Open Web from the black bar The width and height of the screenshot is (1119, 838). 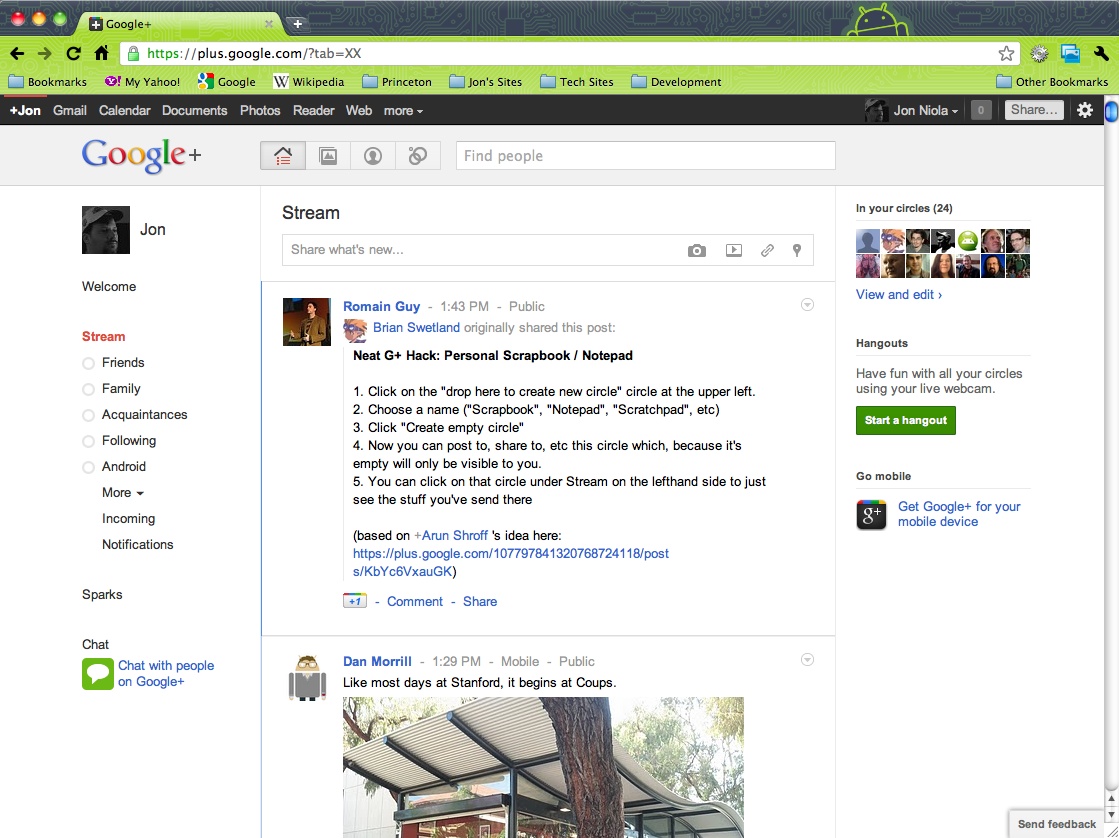point(359,111)
